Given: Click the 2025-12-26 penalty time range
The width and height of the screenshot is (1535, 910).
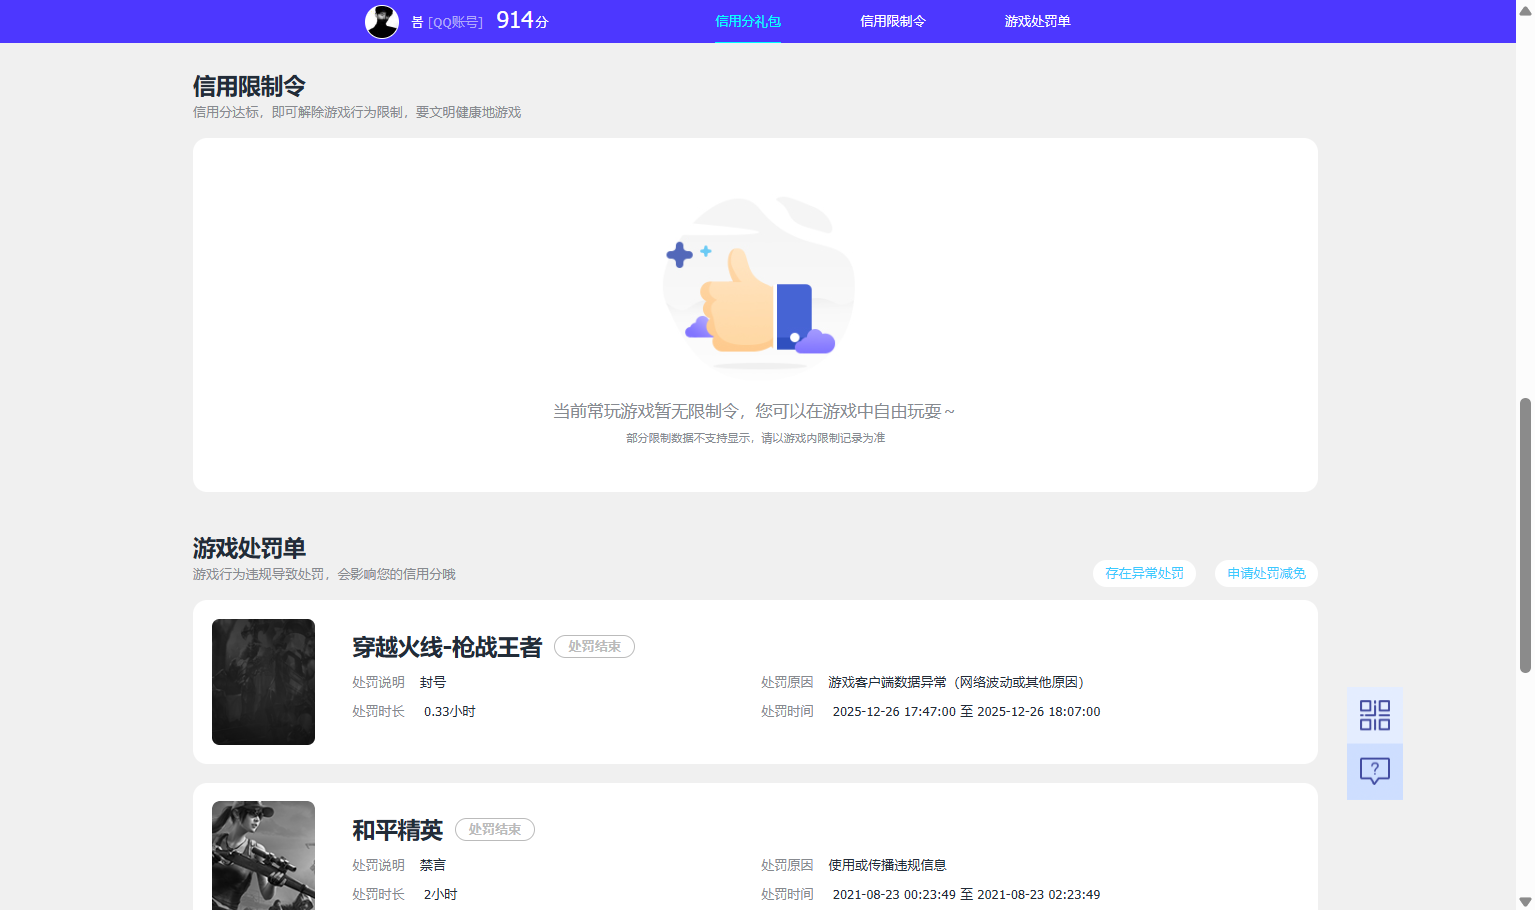Looking at the screenshot, I should coord(966,712).
